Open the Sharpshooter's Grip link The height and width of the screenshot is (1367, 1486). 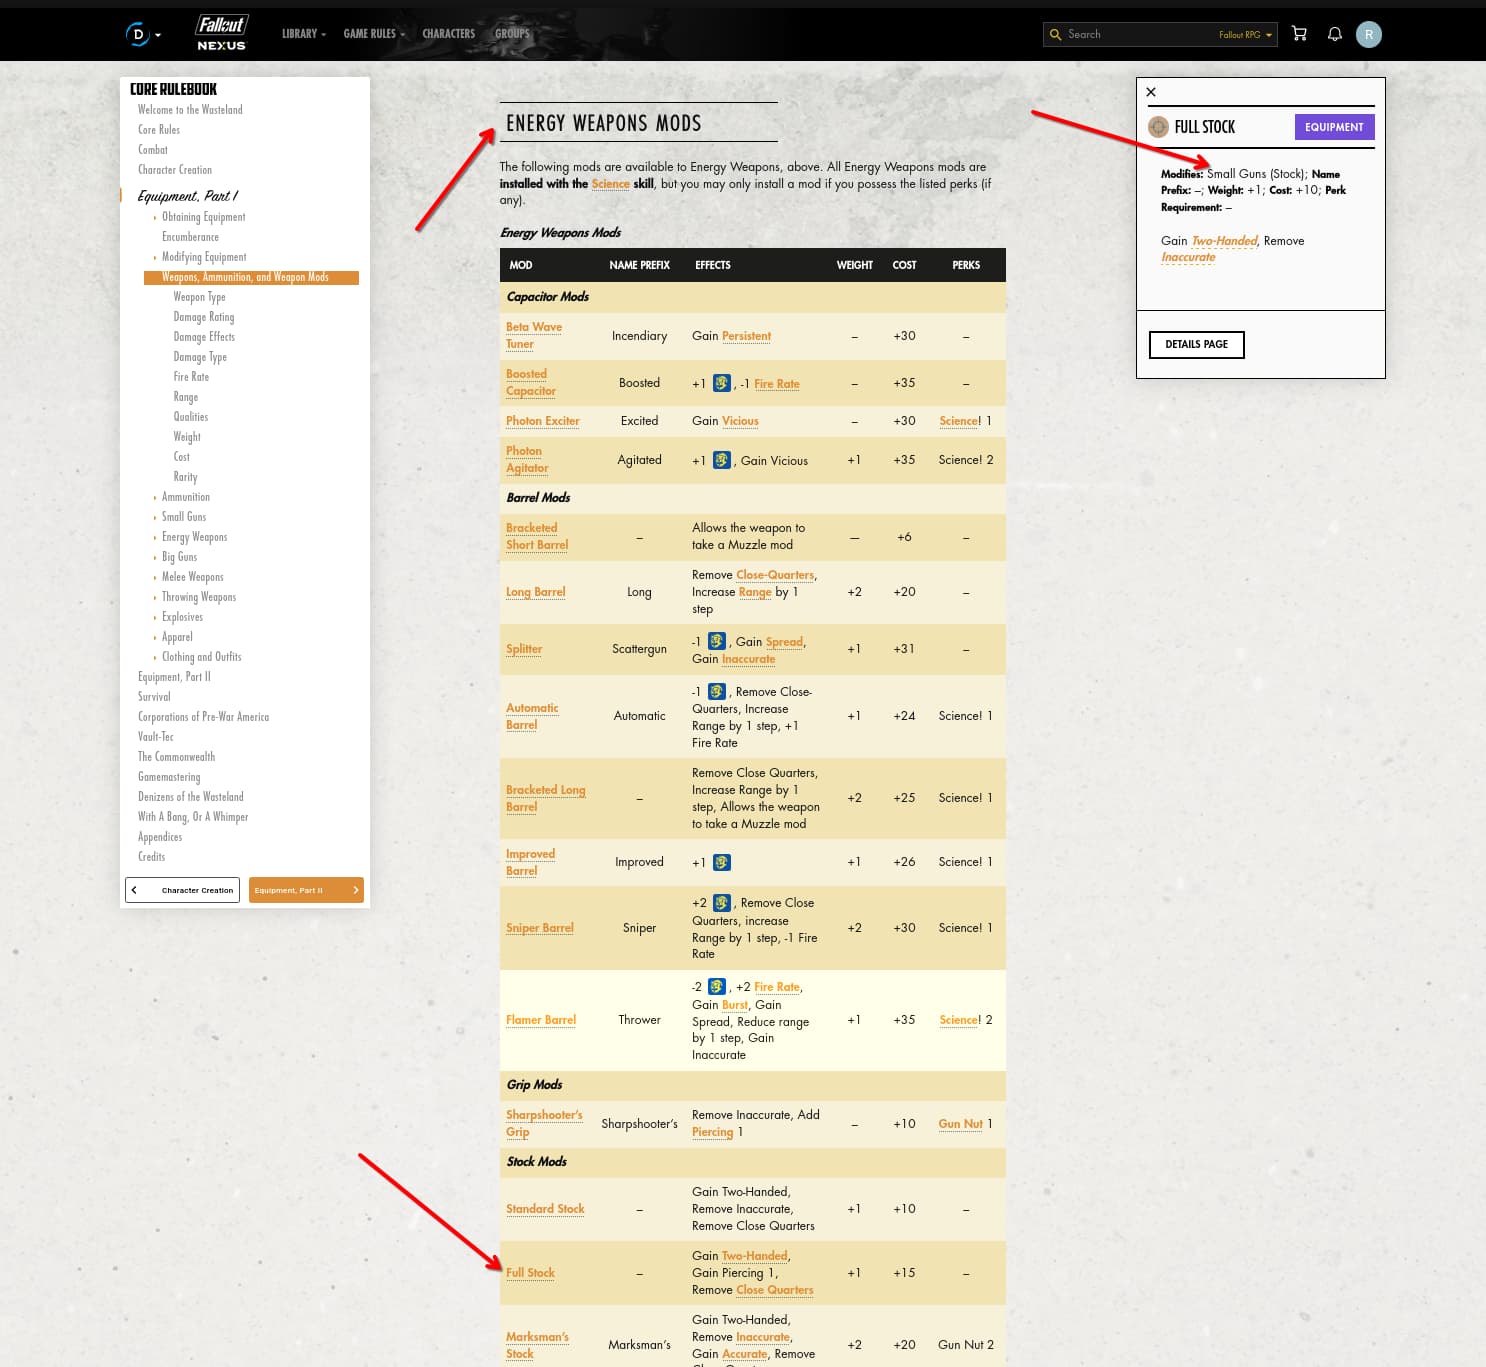(x=544, y=1123)
